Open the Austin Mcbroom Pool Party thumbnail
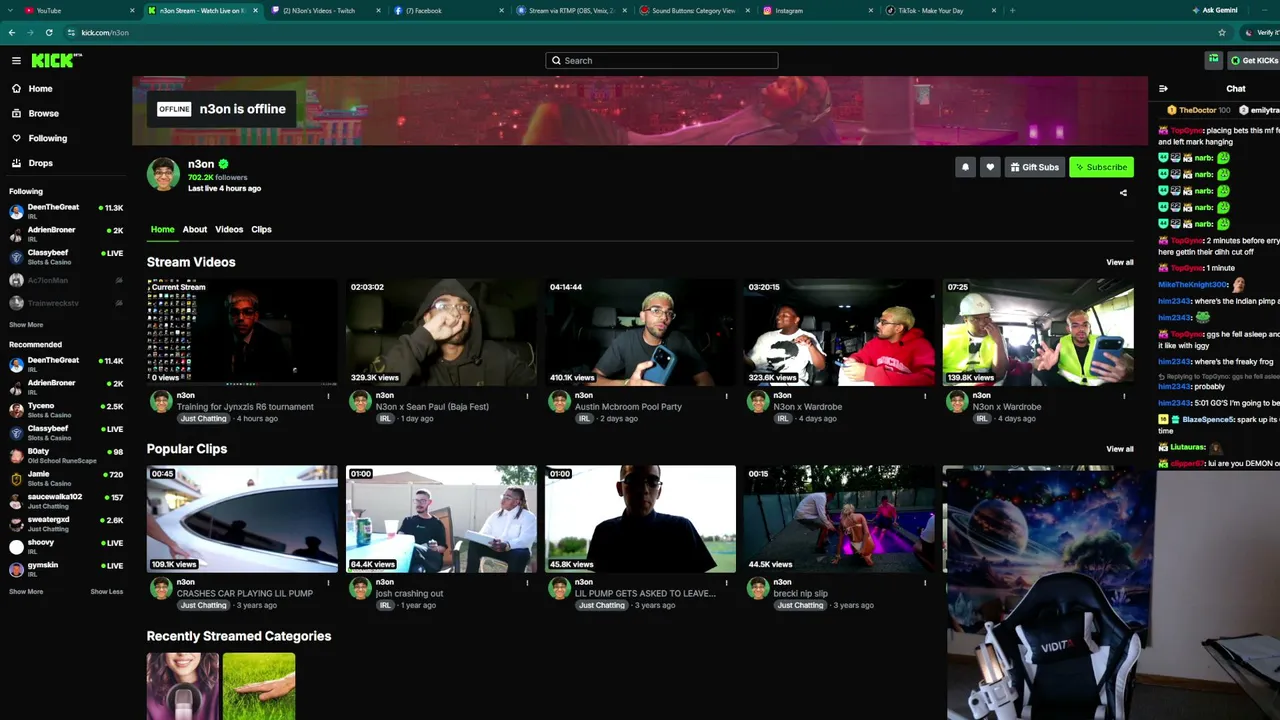1280x720 pixels. coord(640,332)
